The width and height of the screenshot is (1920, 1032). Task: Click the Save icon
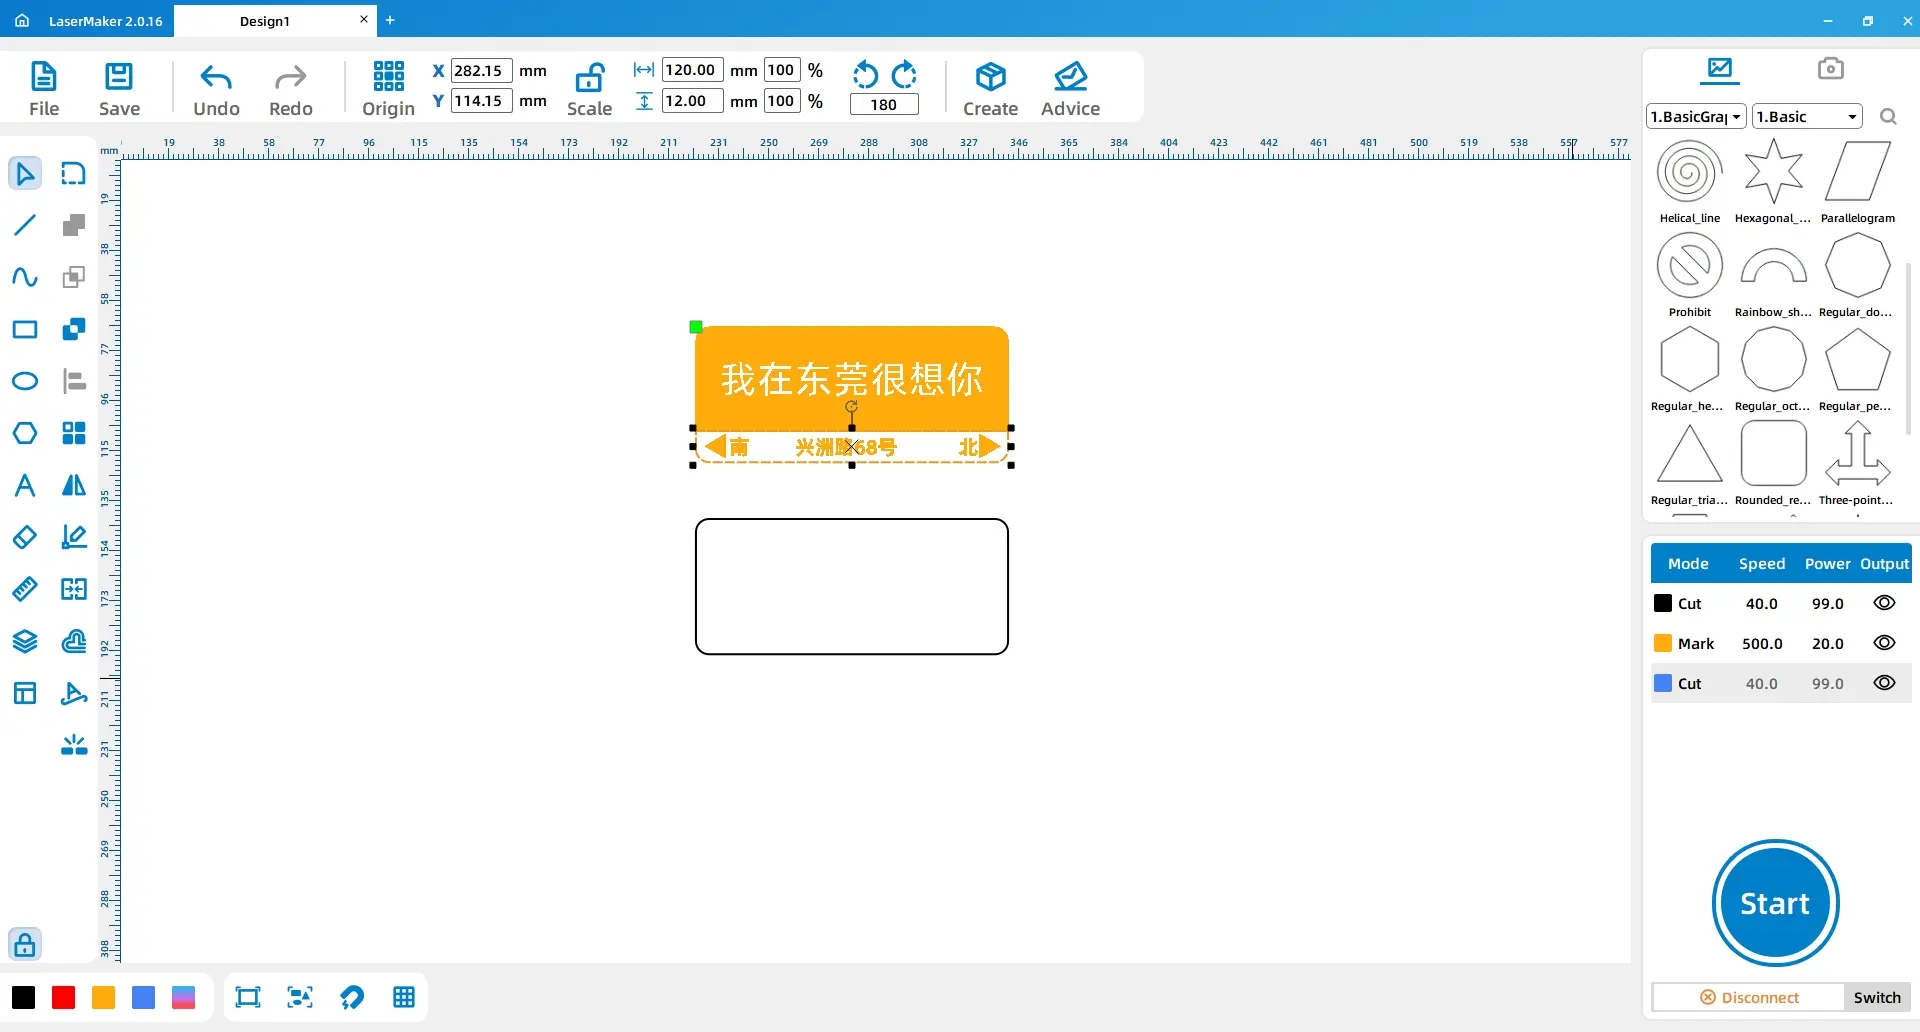point(119,77)
